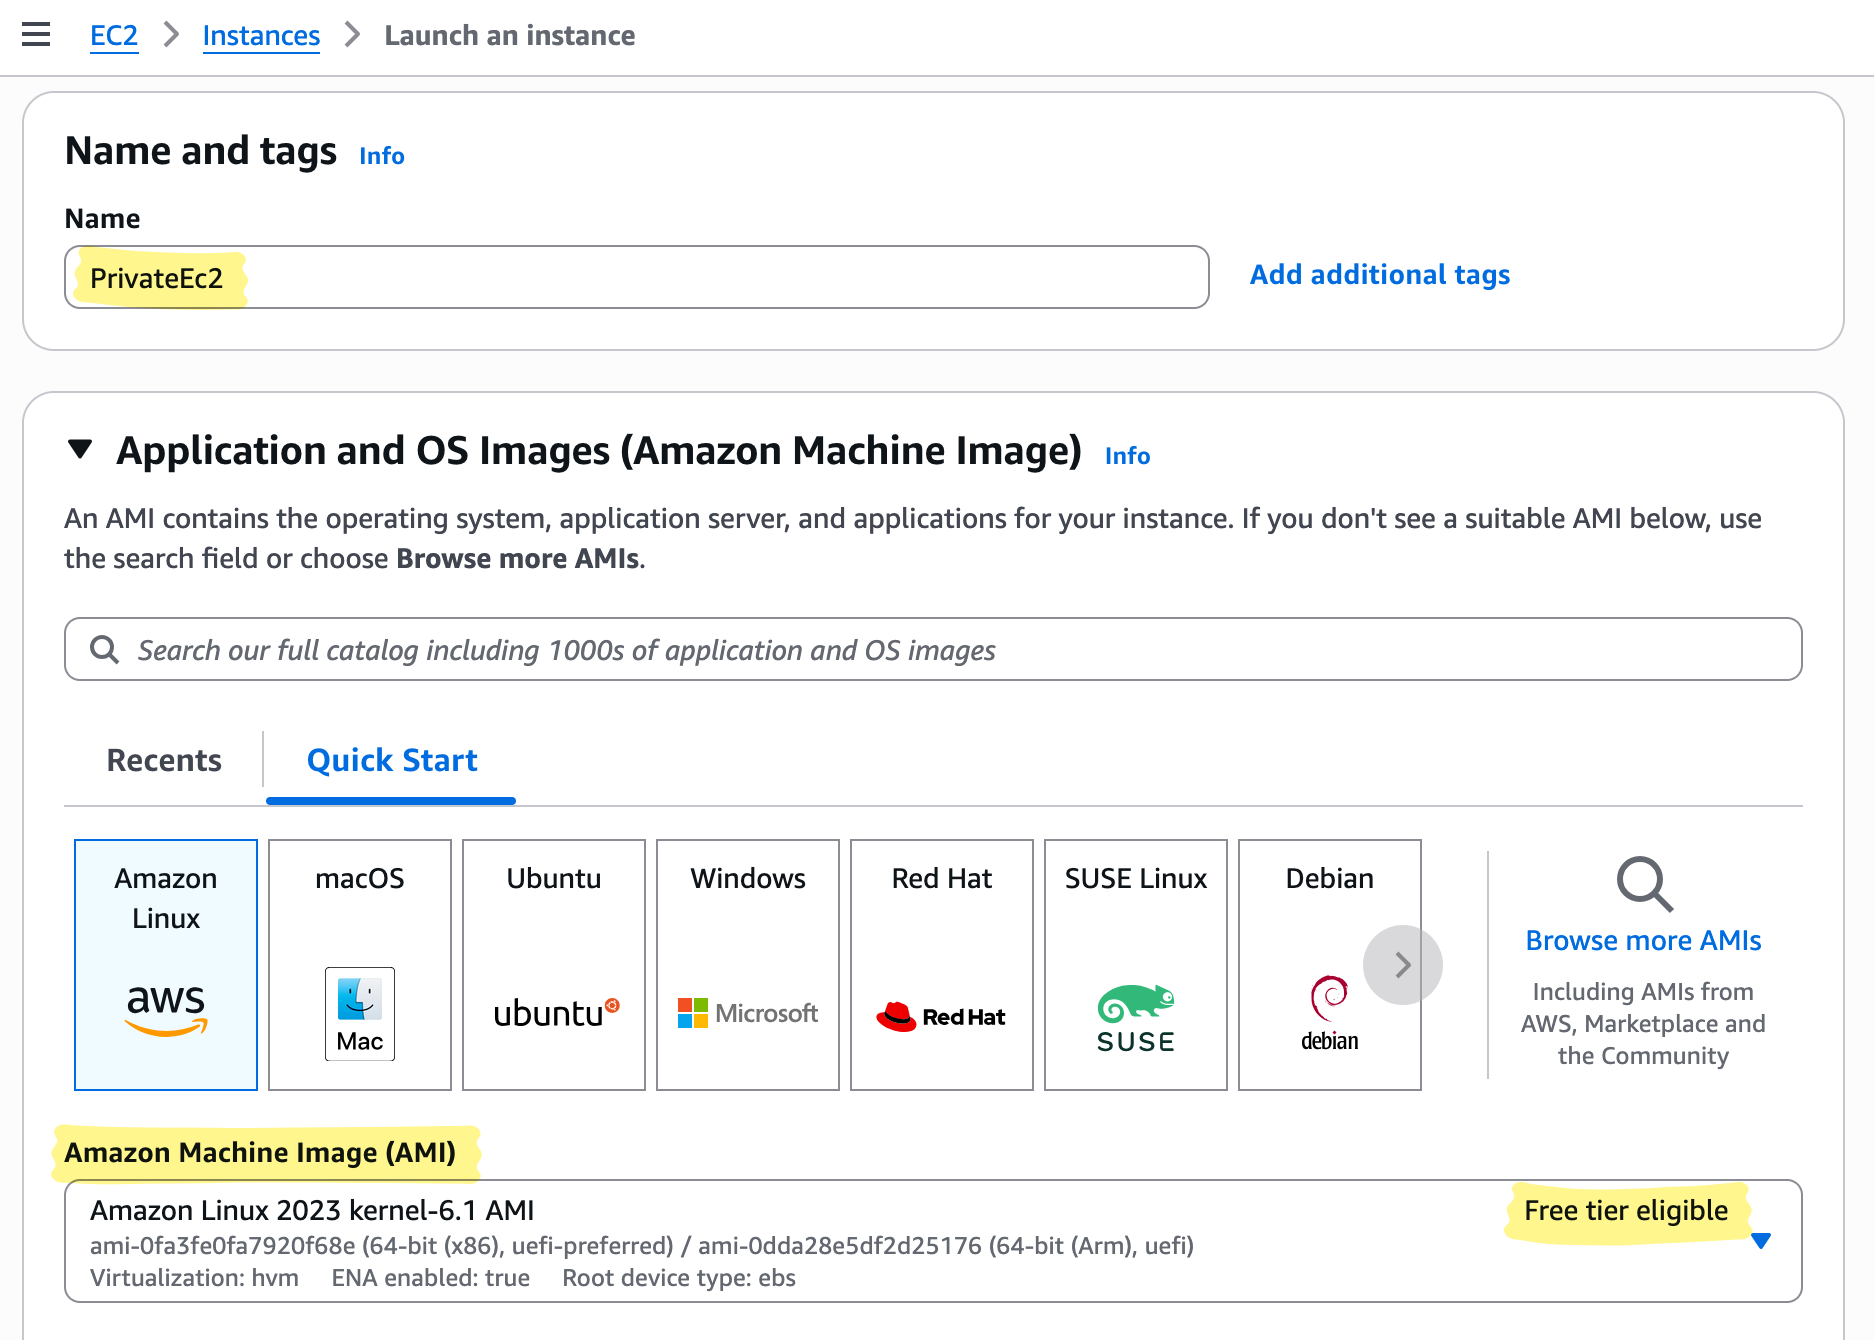
Task: Open the hamburger navigation menu
Action: pos(36,35)
